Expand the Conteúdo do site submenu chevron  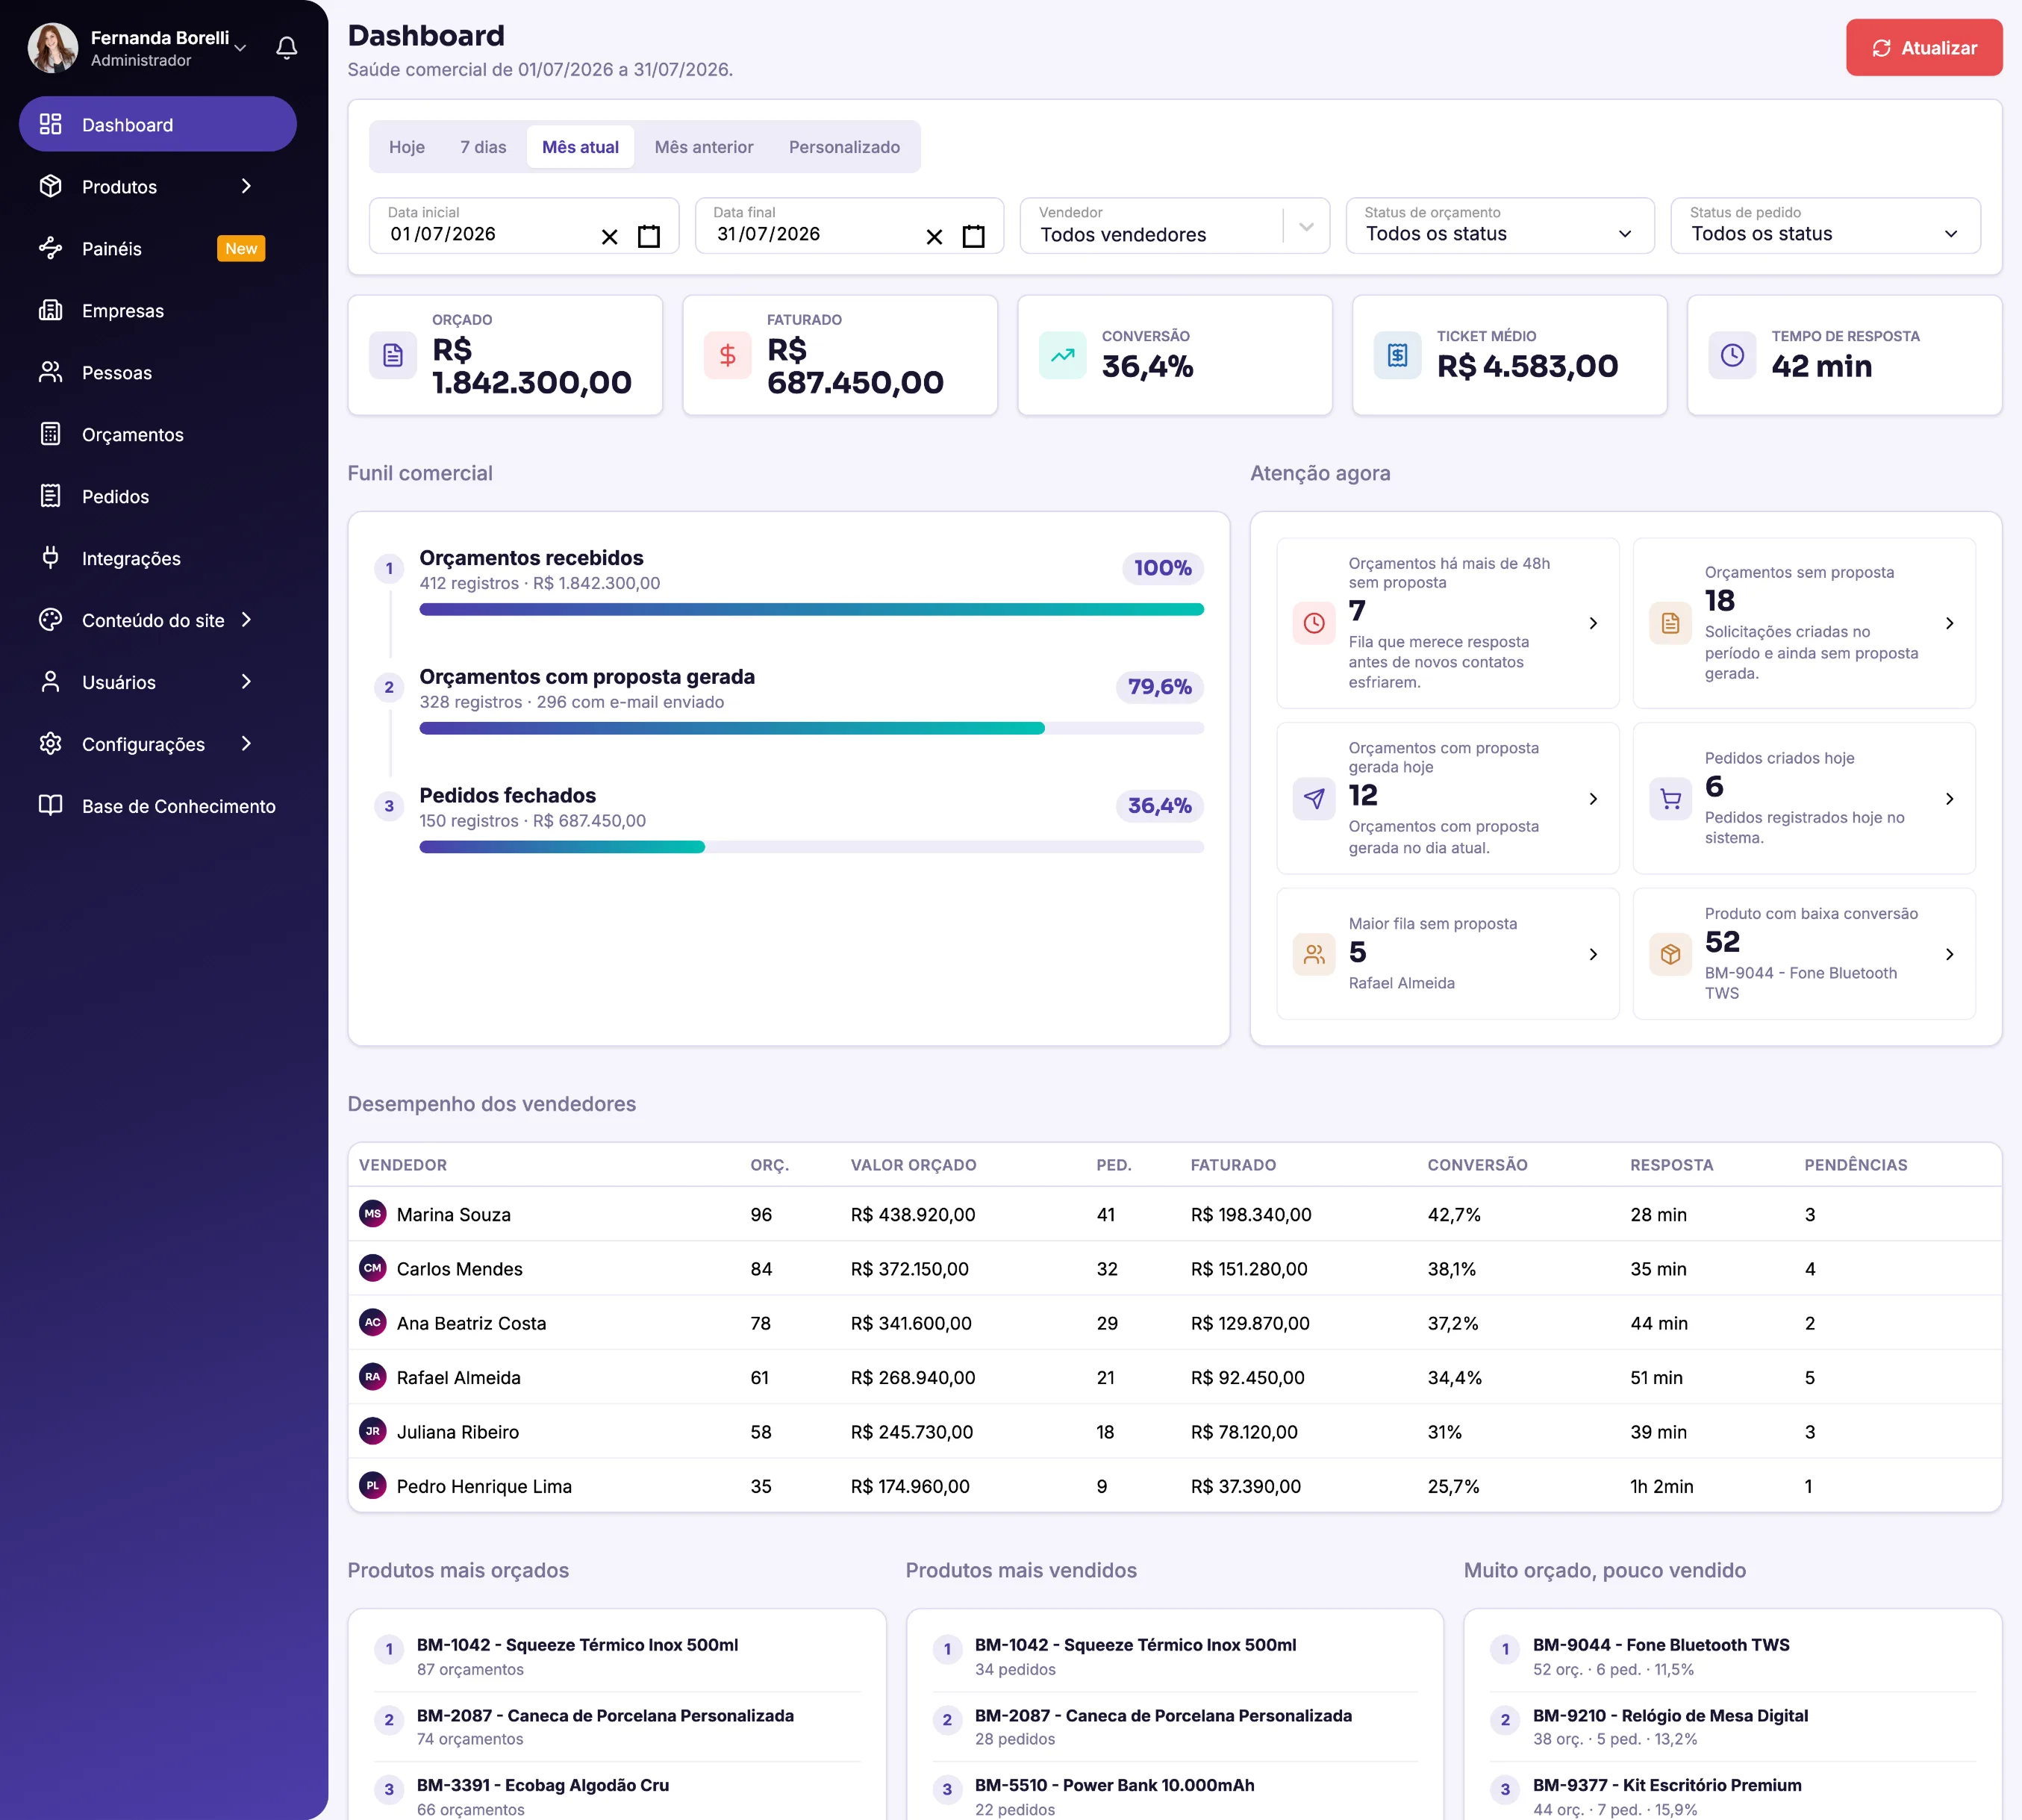(246, 620)
